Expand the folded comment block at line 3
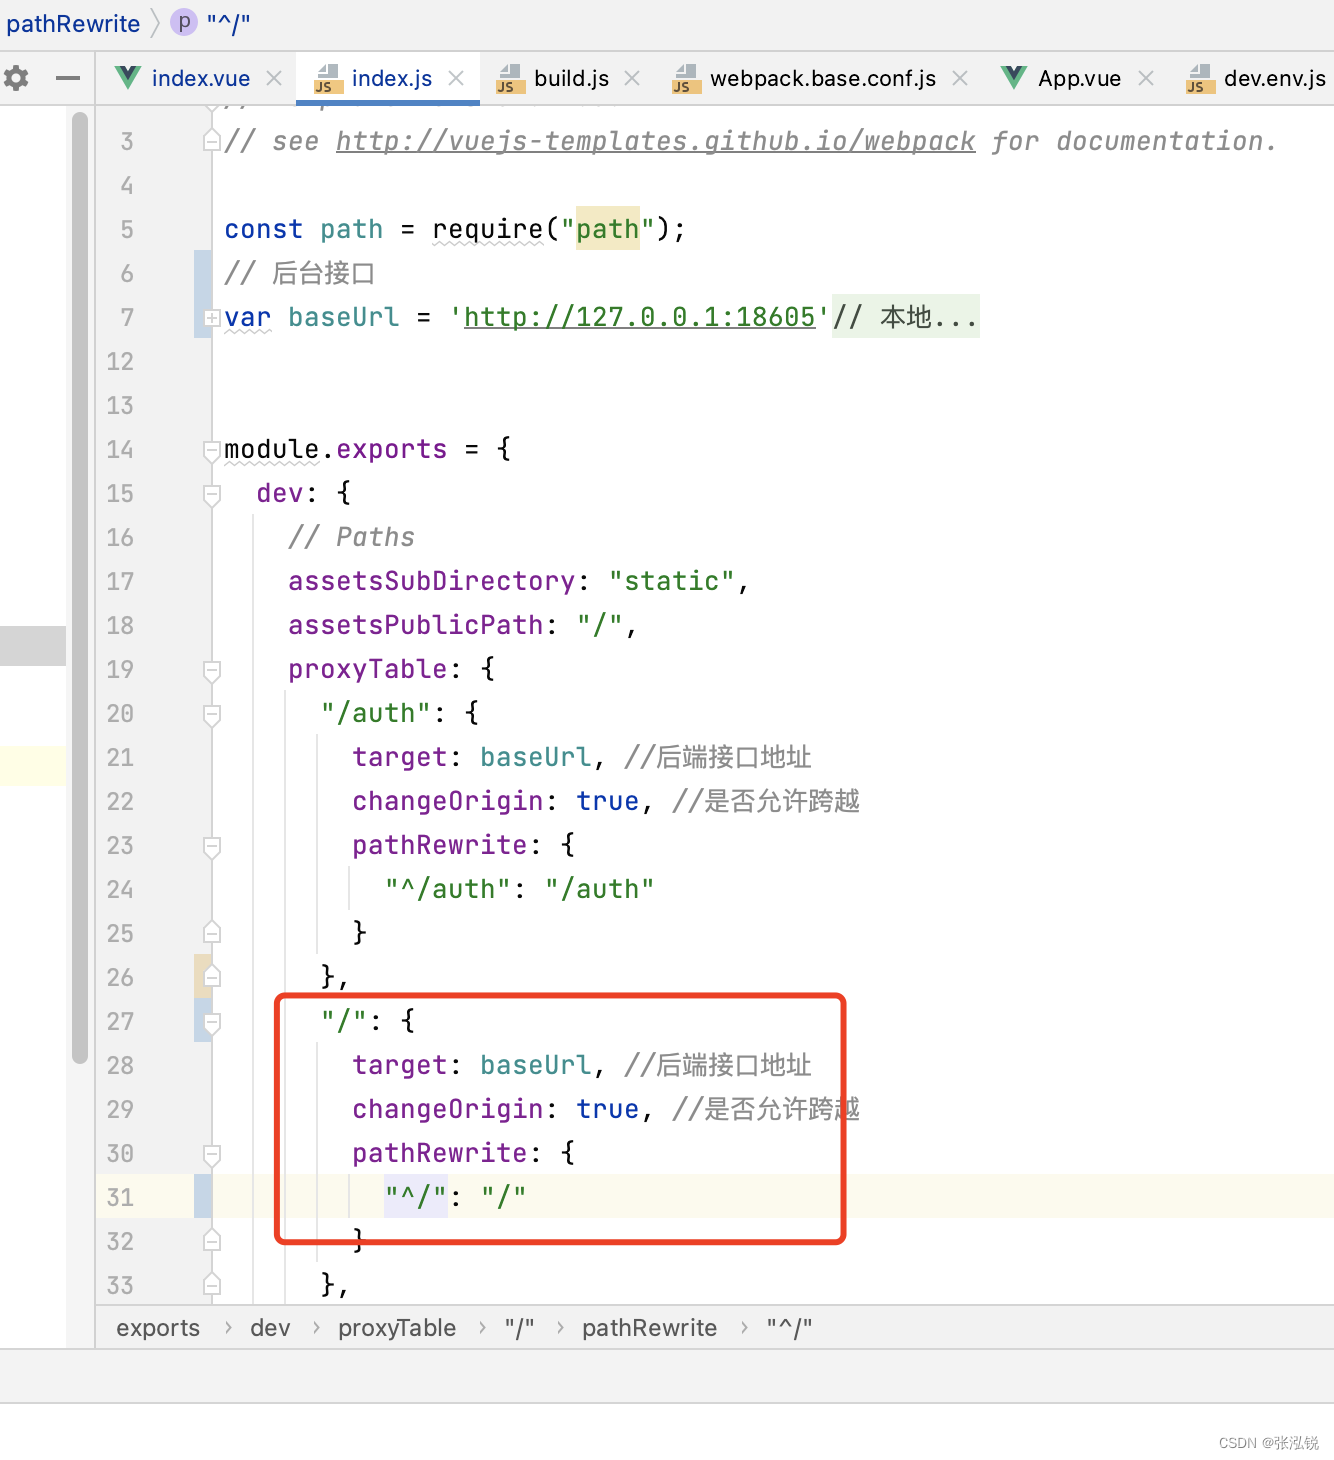Image resolution: width=1334 pixels, height=1460 pixels. click(211, 141)
